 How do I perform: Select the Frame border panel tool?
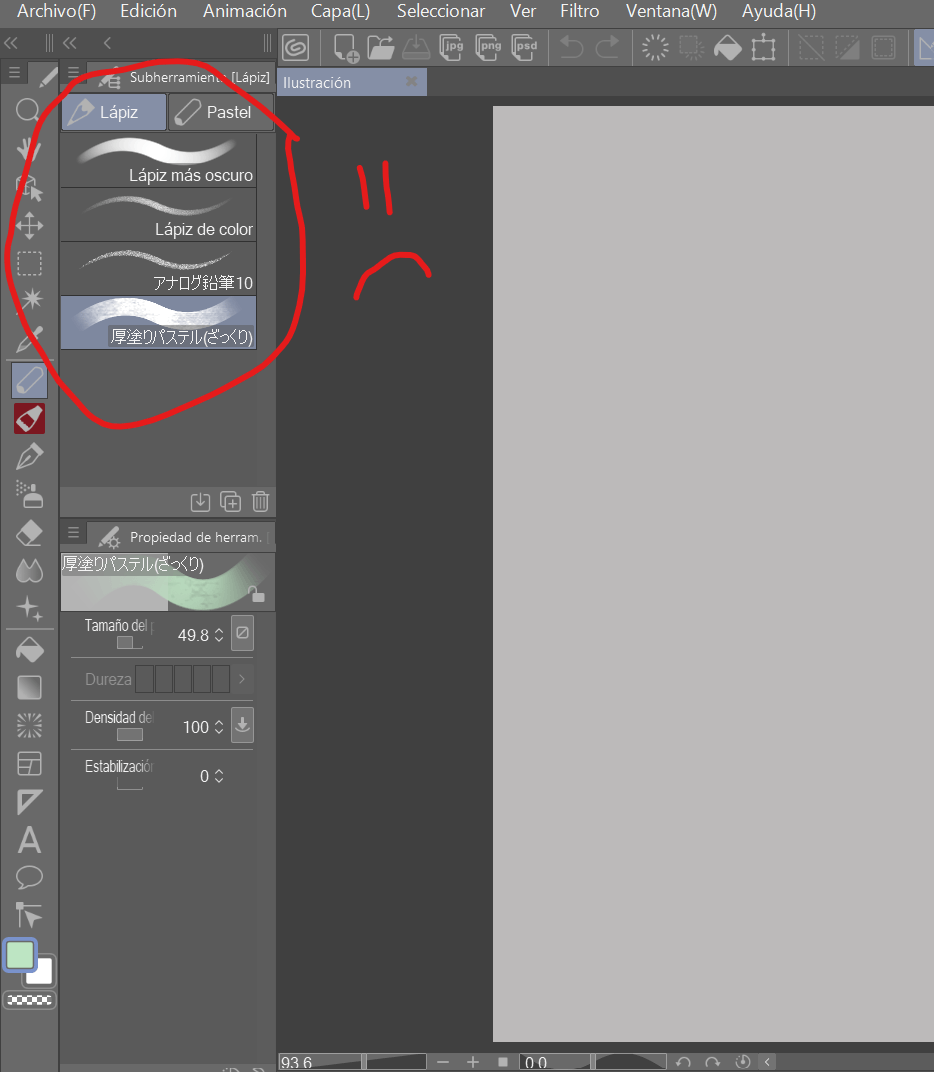click(29, 764)
